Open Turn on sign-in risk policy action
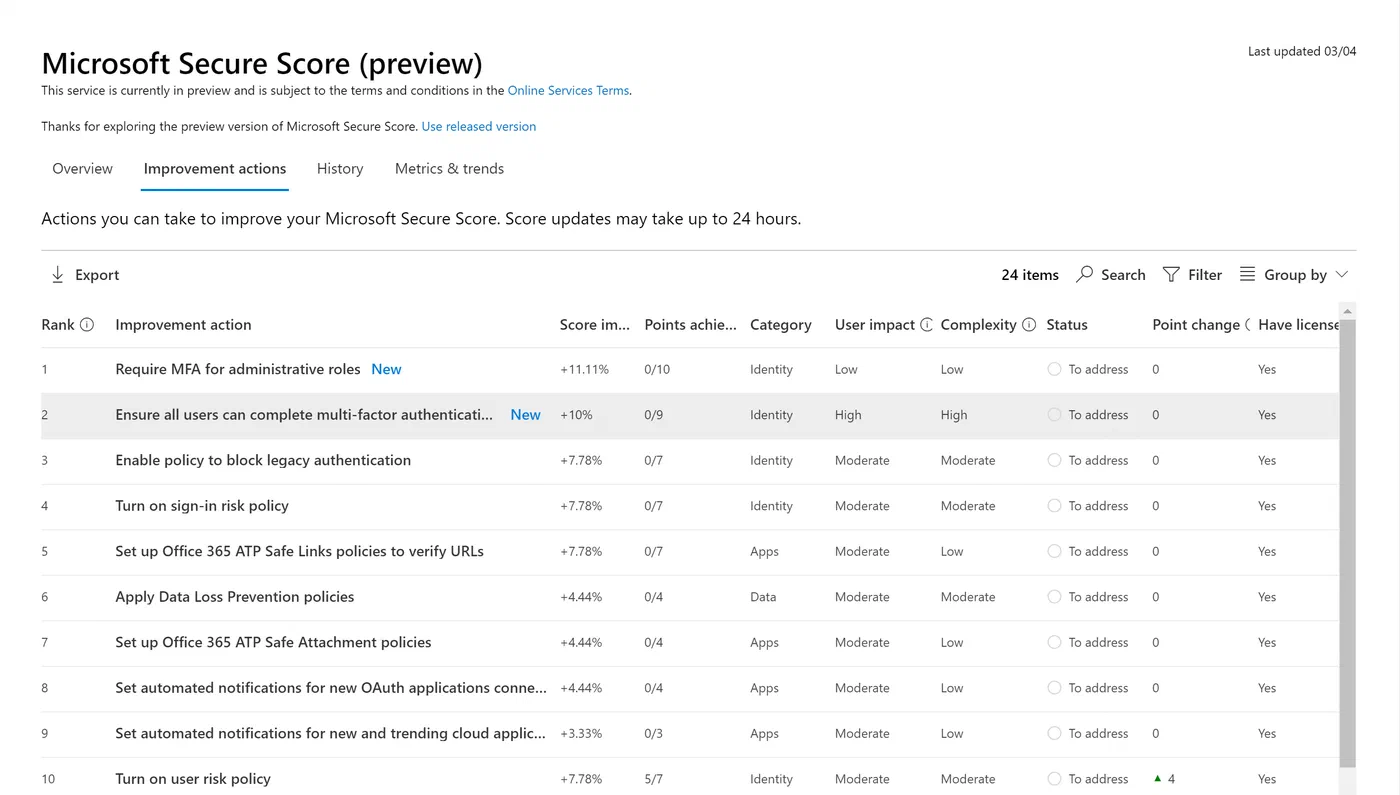Screen dimensions: 1400x795 pyautogui.click(x=202, y=505)
